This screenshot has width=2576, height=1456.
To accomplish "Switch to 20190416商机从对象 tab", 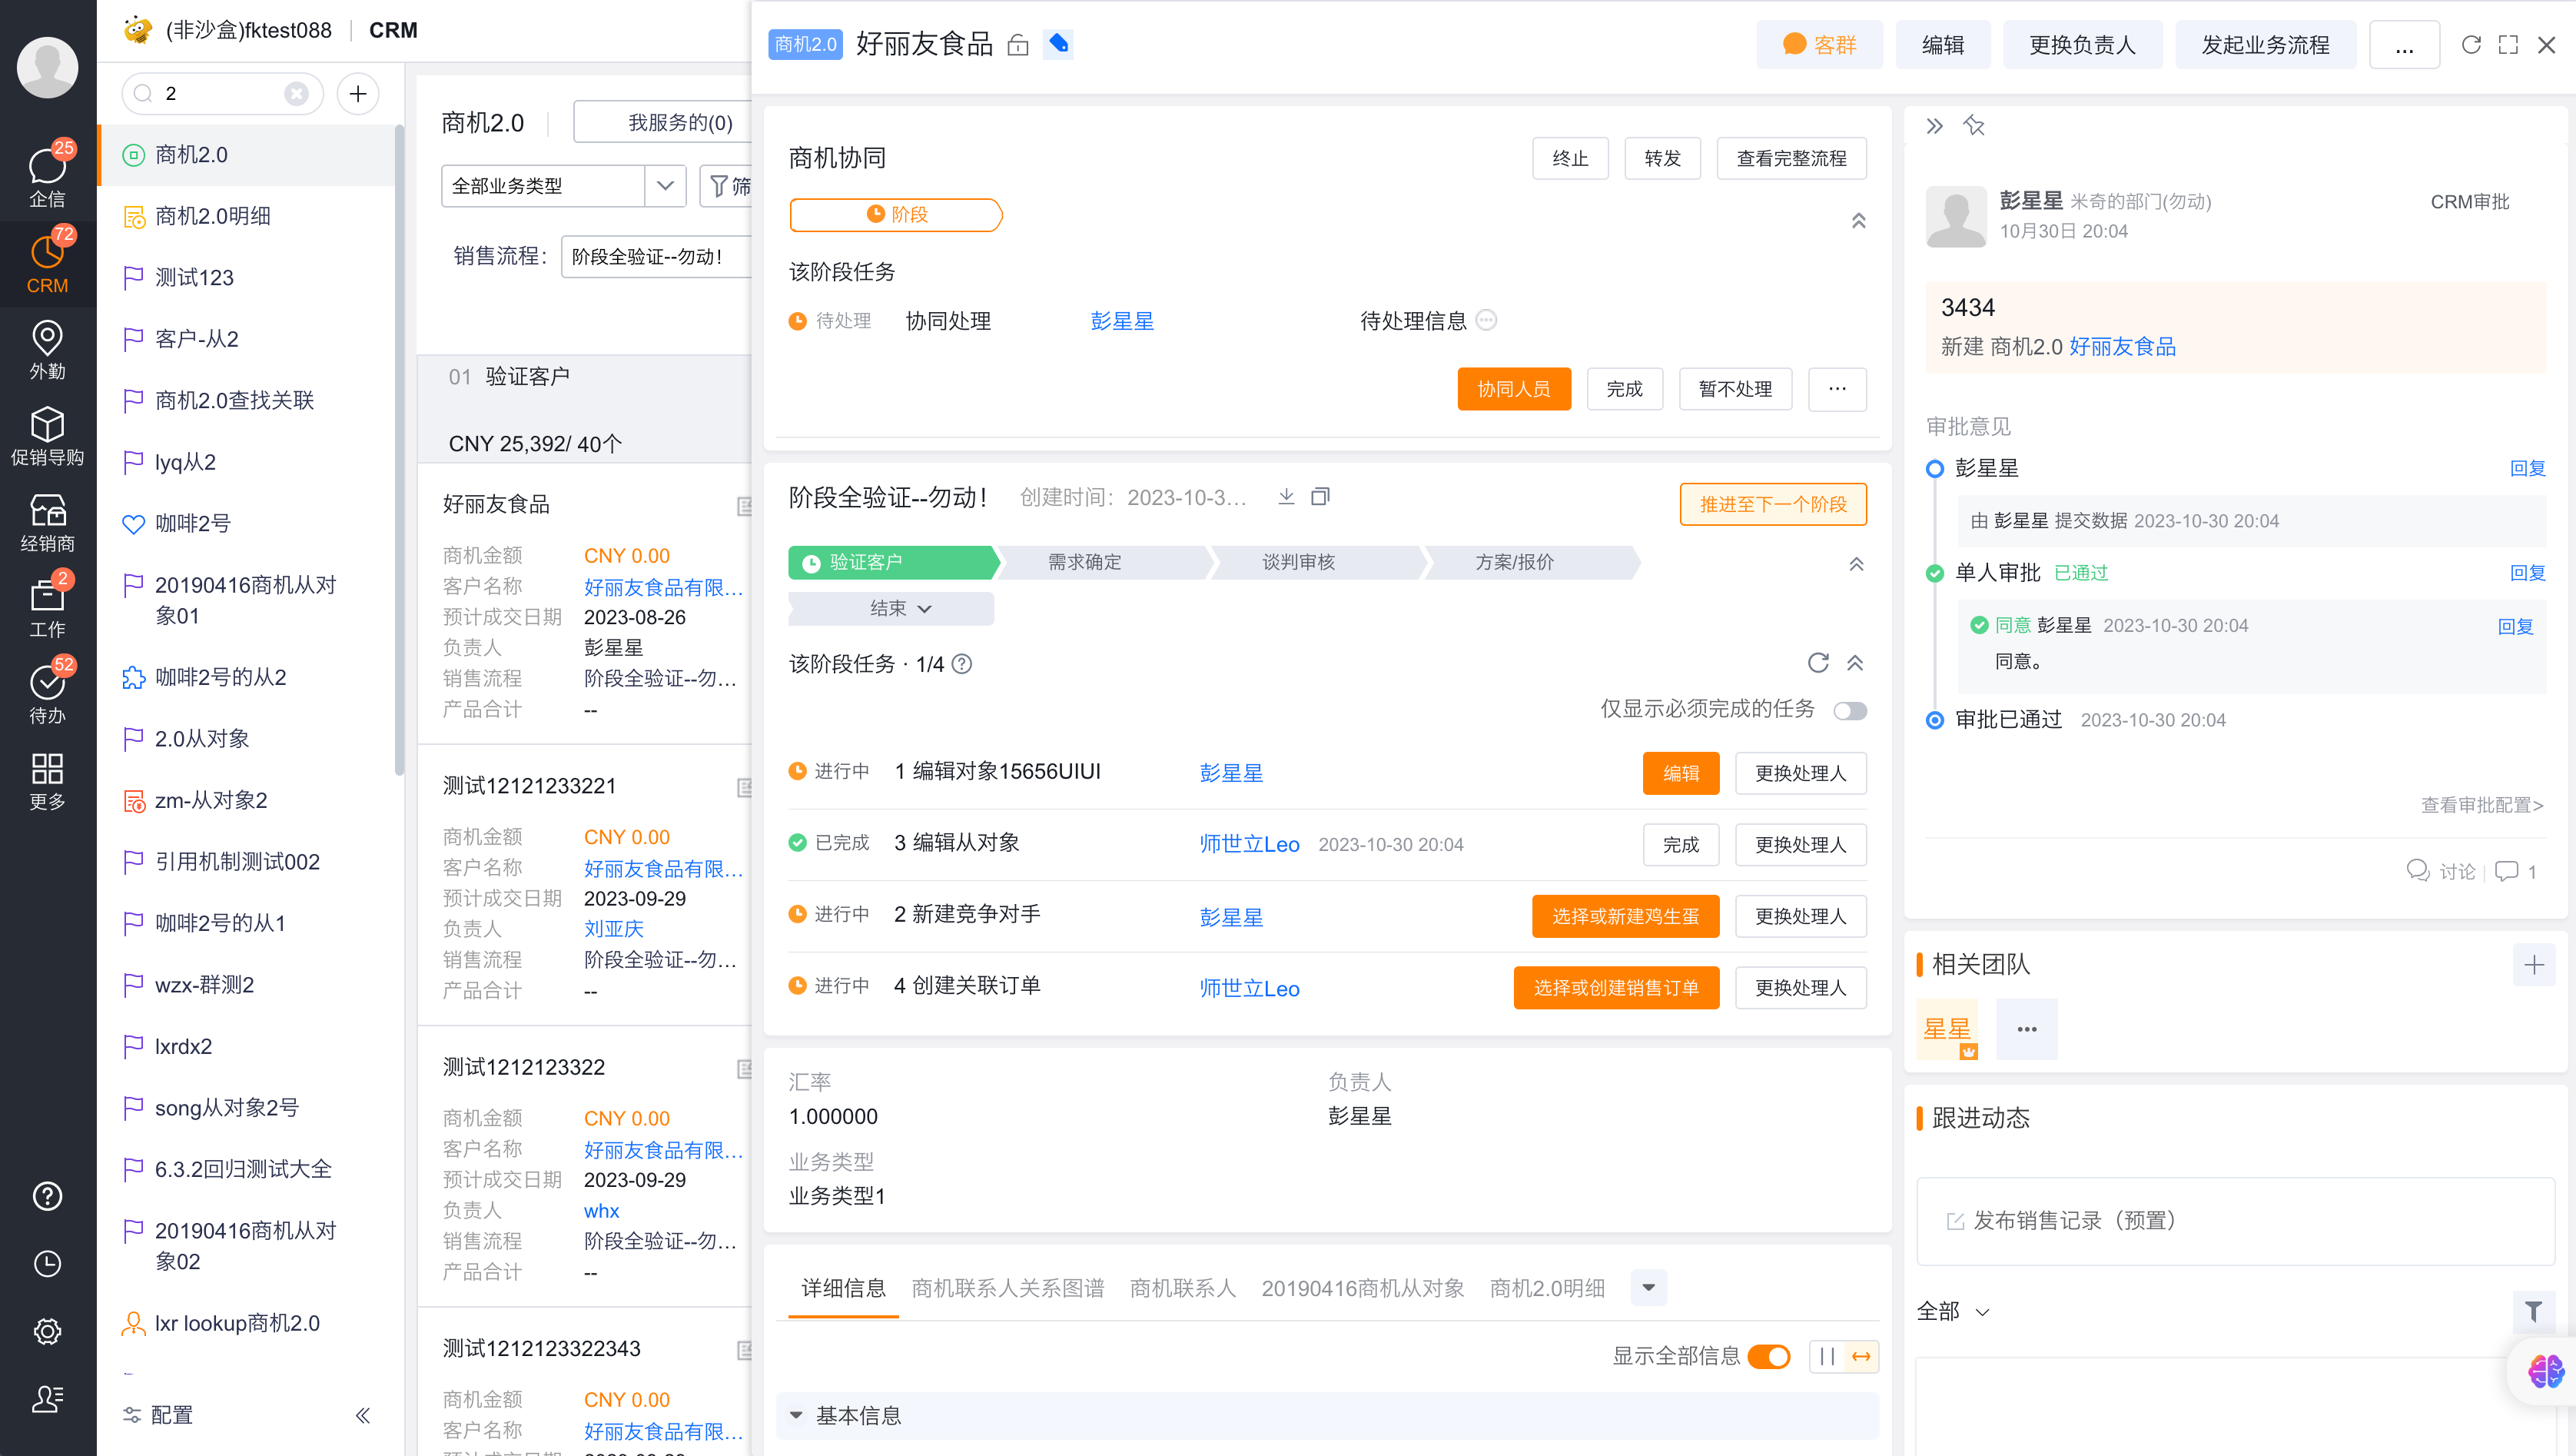I will coord(1362,1288).
